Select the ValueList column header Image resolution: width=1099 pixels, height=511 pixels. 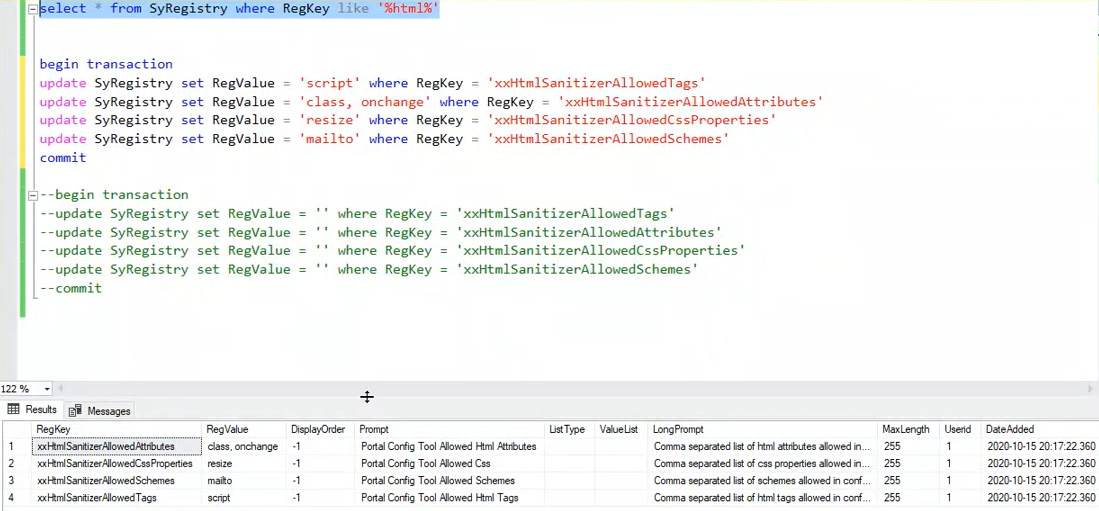pyautogui.click(x=622, y=429)
